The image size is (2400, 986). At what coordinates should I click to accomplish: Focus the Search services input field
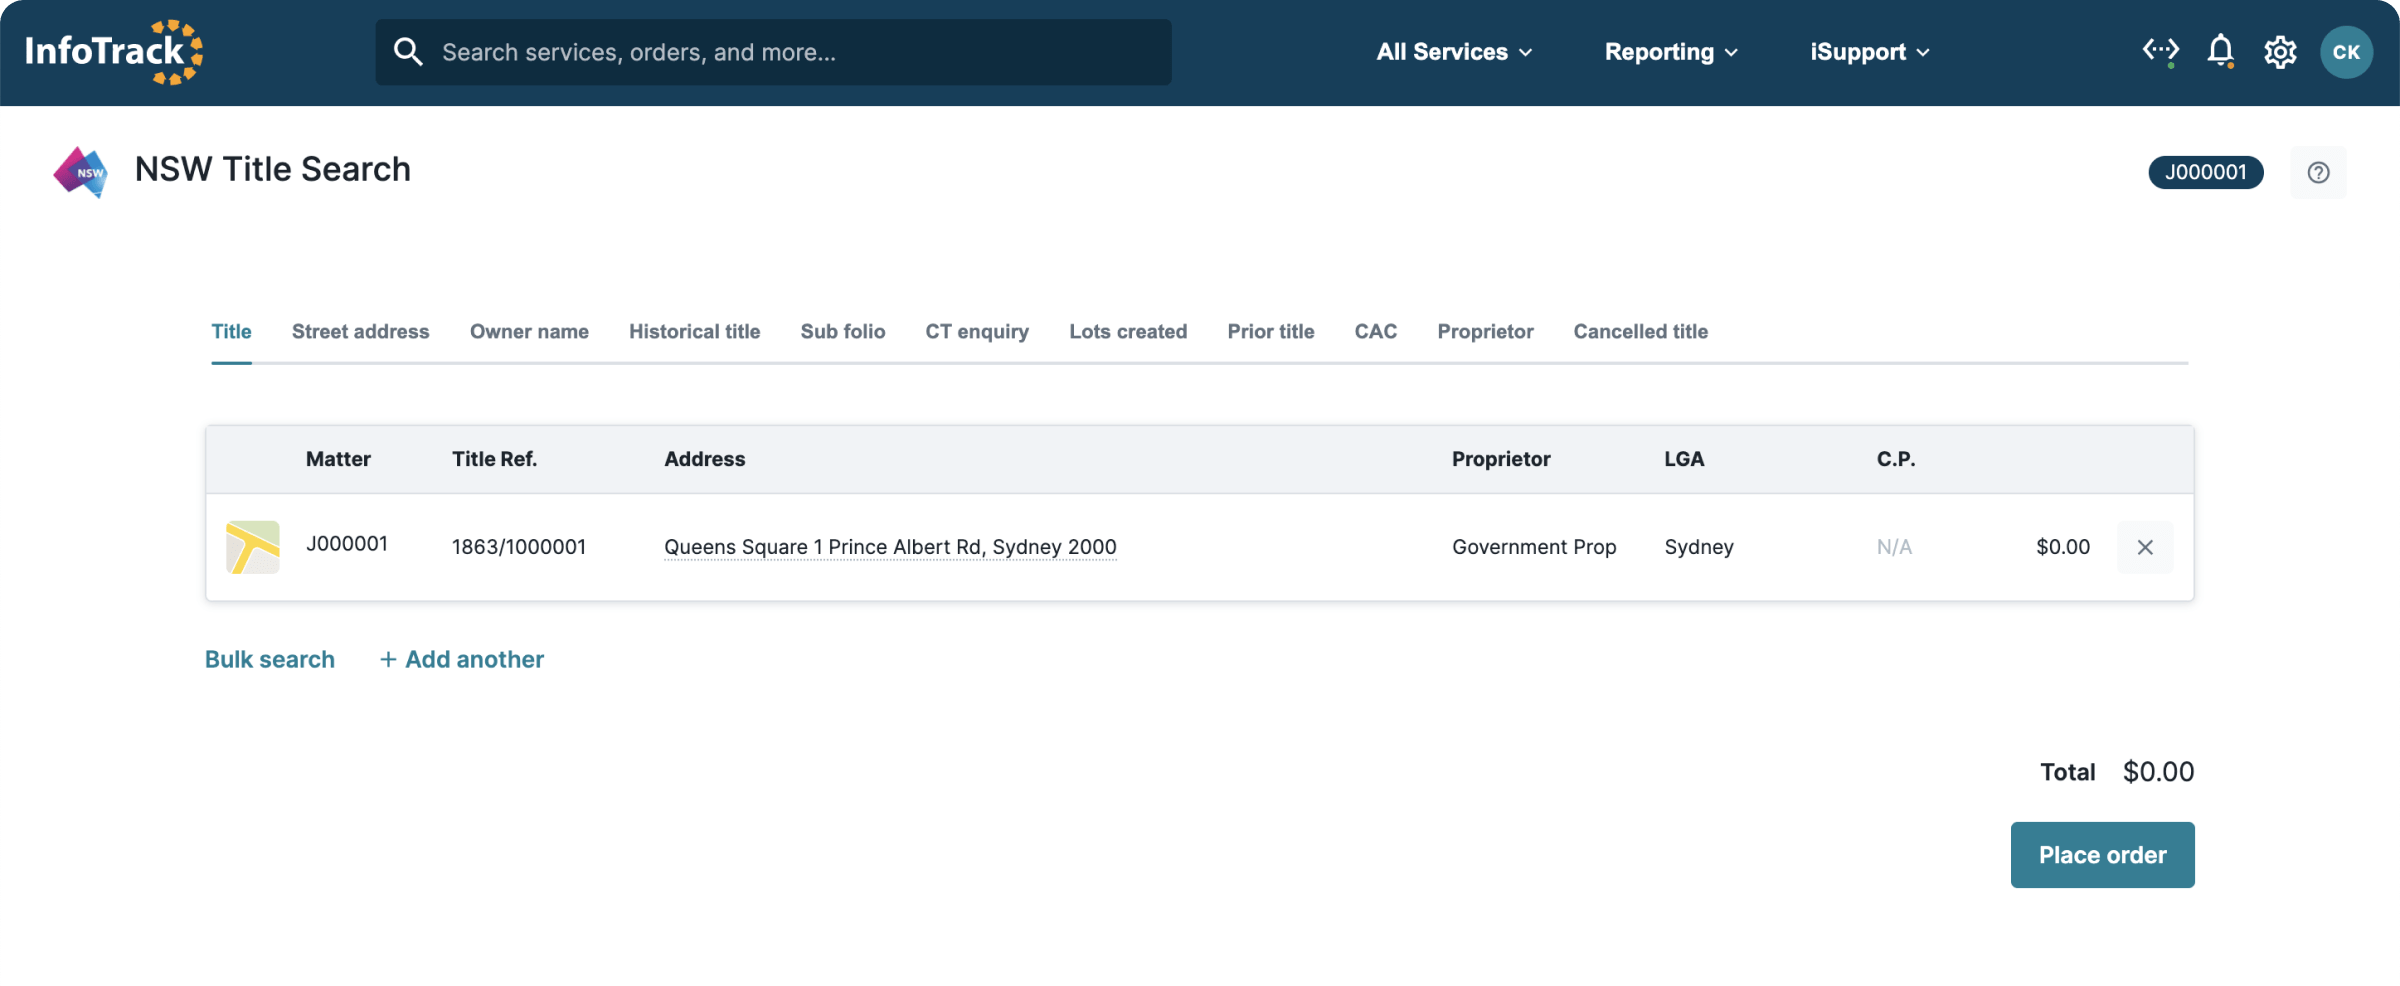[773, 52]
